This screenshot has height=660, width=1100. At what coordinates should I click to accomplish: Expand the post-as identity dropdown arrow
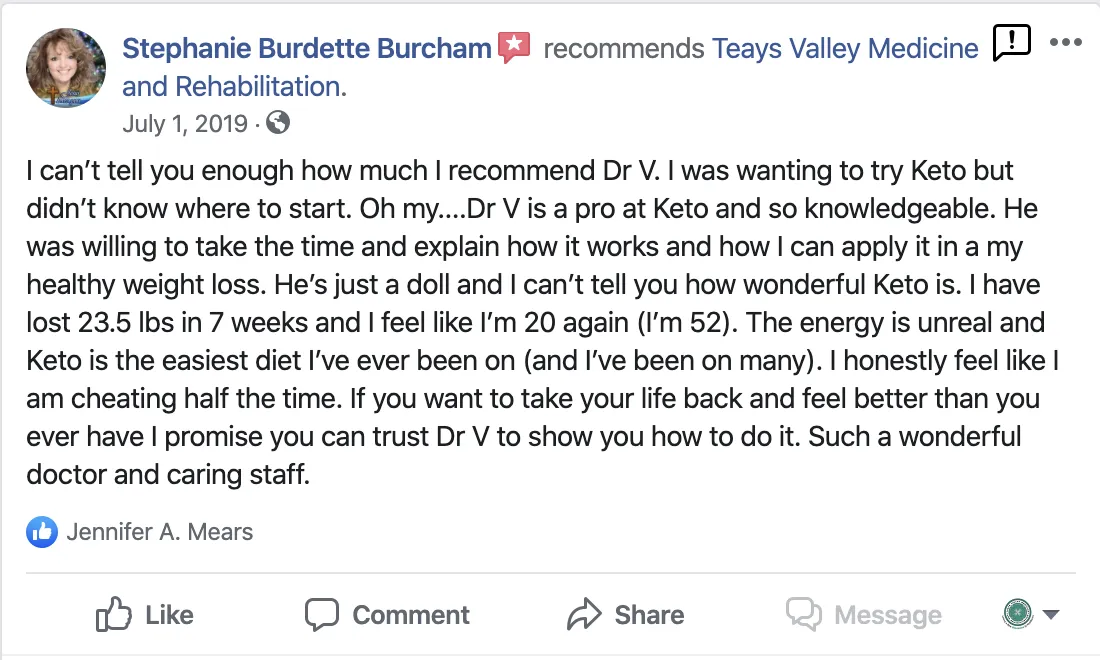[x=1050, y=614]
